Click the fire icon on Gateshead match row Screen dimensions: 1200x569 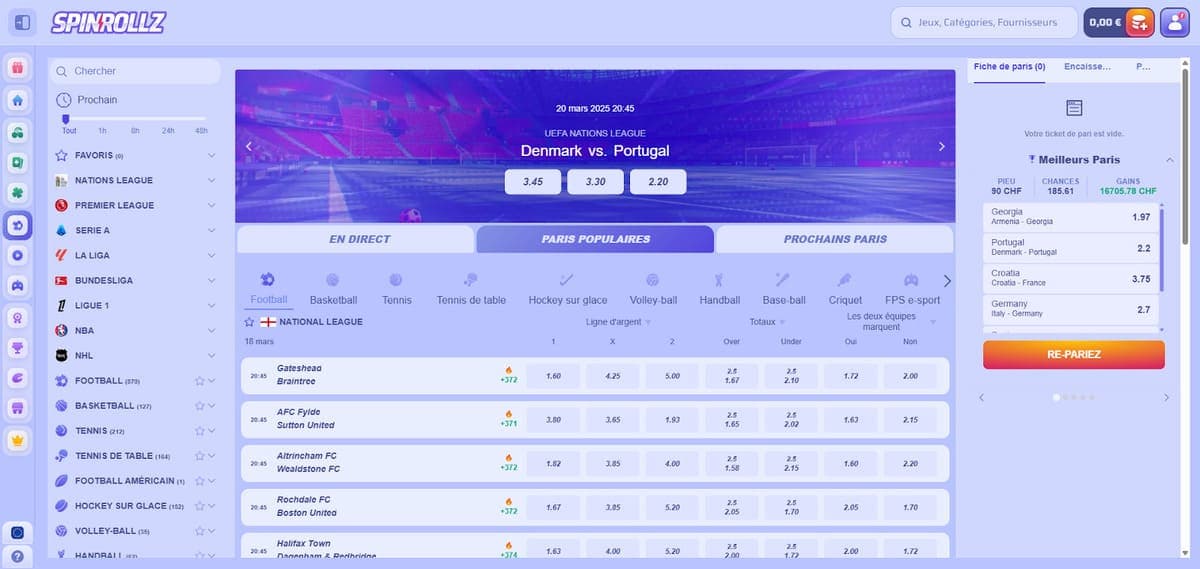pyautogui.click(x=509, y=370)
